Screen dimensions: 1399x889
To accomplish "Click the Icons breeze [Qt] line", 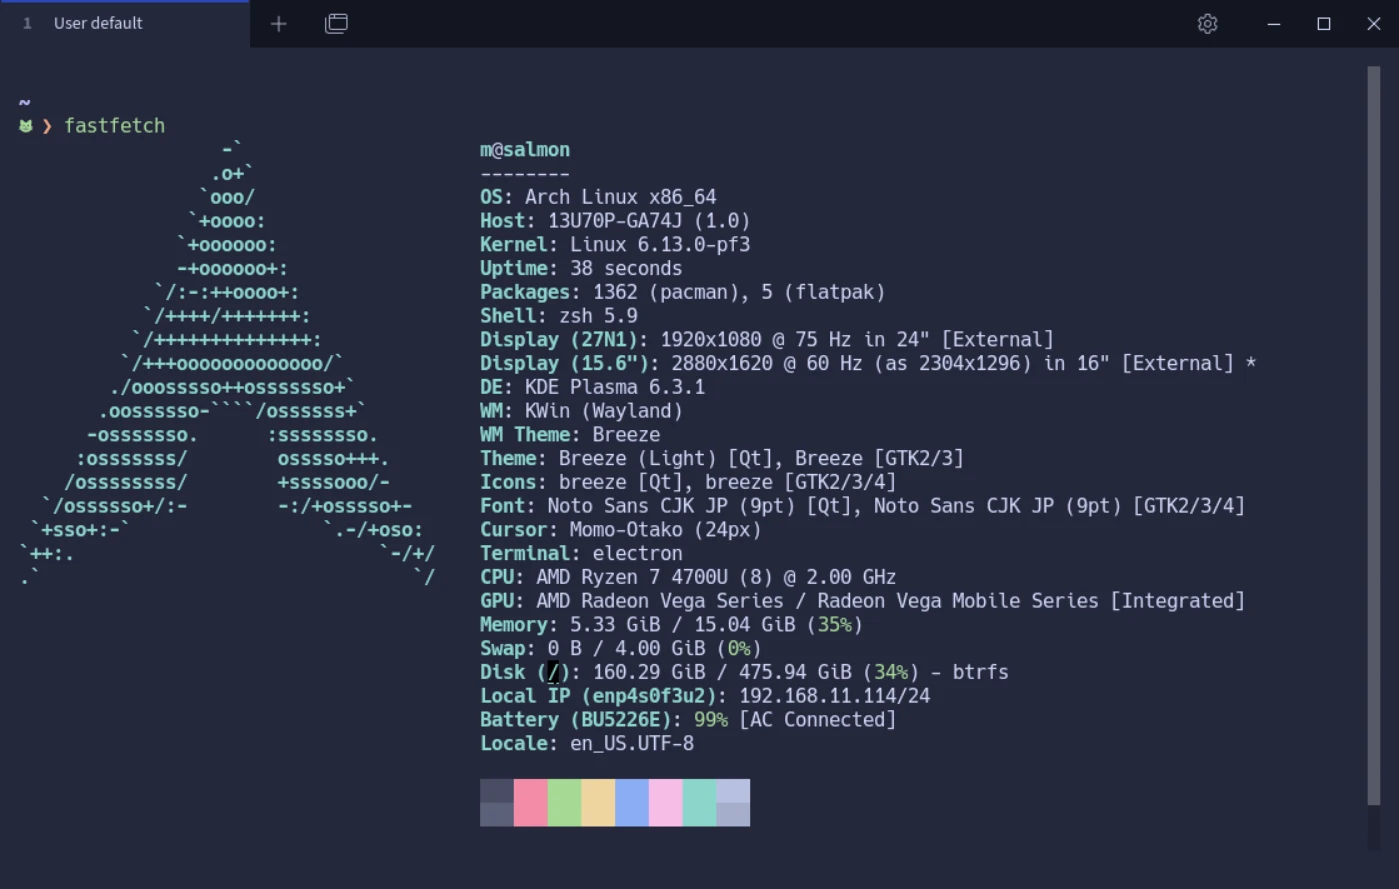I will click(688, 483).
